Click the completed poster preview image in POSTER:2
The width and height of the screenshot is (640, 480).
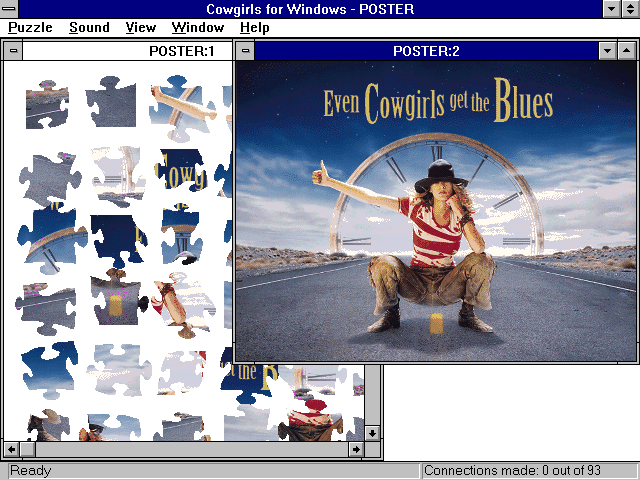point(436,211)
